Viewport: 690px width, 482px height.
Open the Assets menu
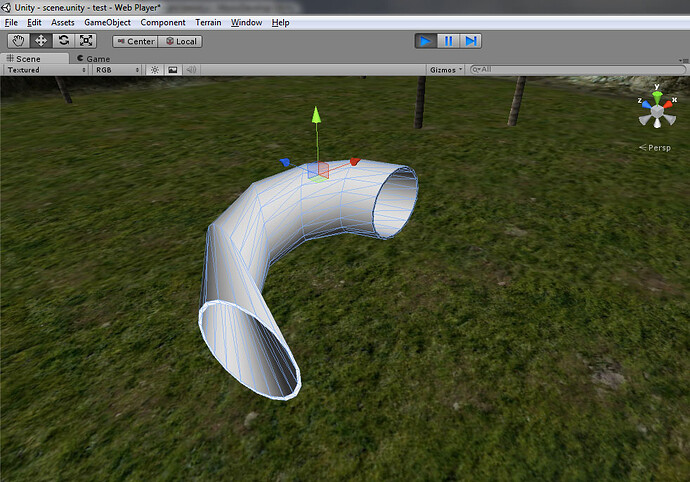tap(62, 22)
